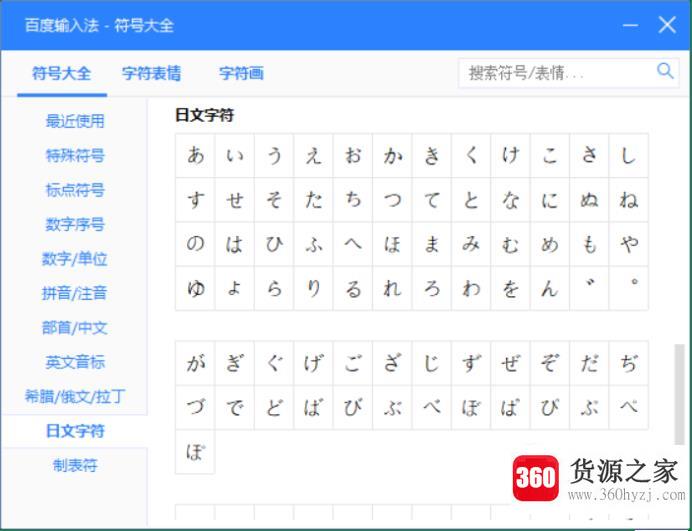692x531 pixels.
Task: Click the け character cell
Action: tap(511, 155)
